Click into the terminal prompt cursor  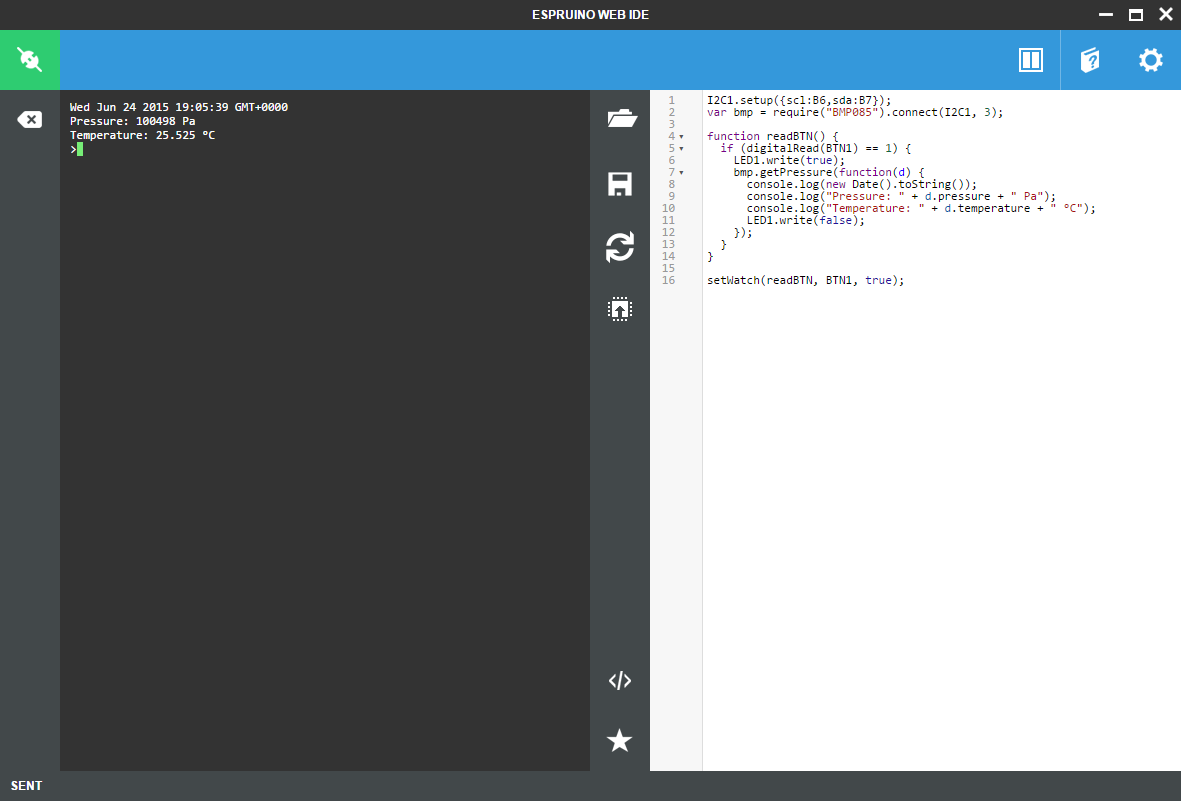[79, 149]
